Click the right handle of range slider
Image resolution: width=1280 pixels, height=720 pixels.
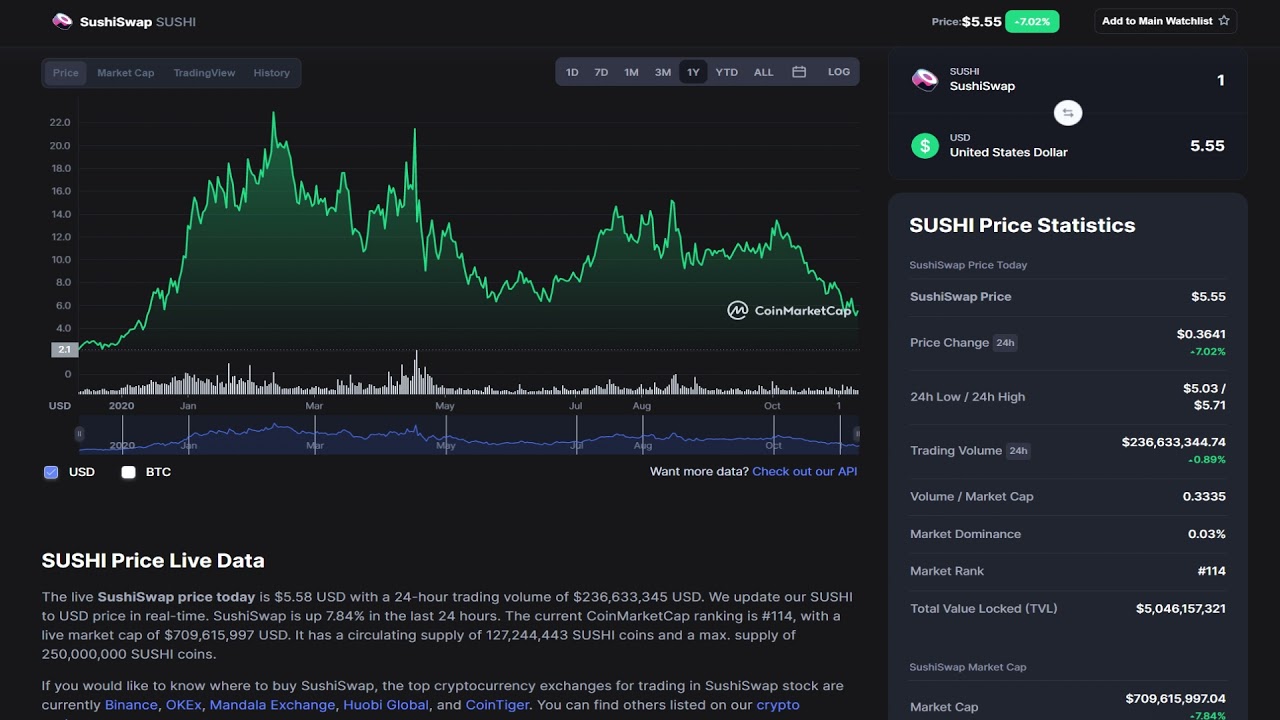856,434
